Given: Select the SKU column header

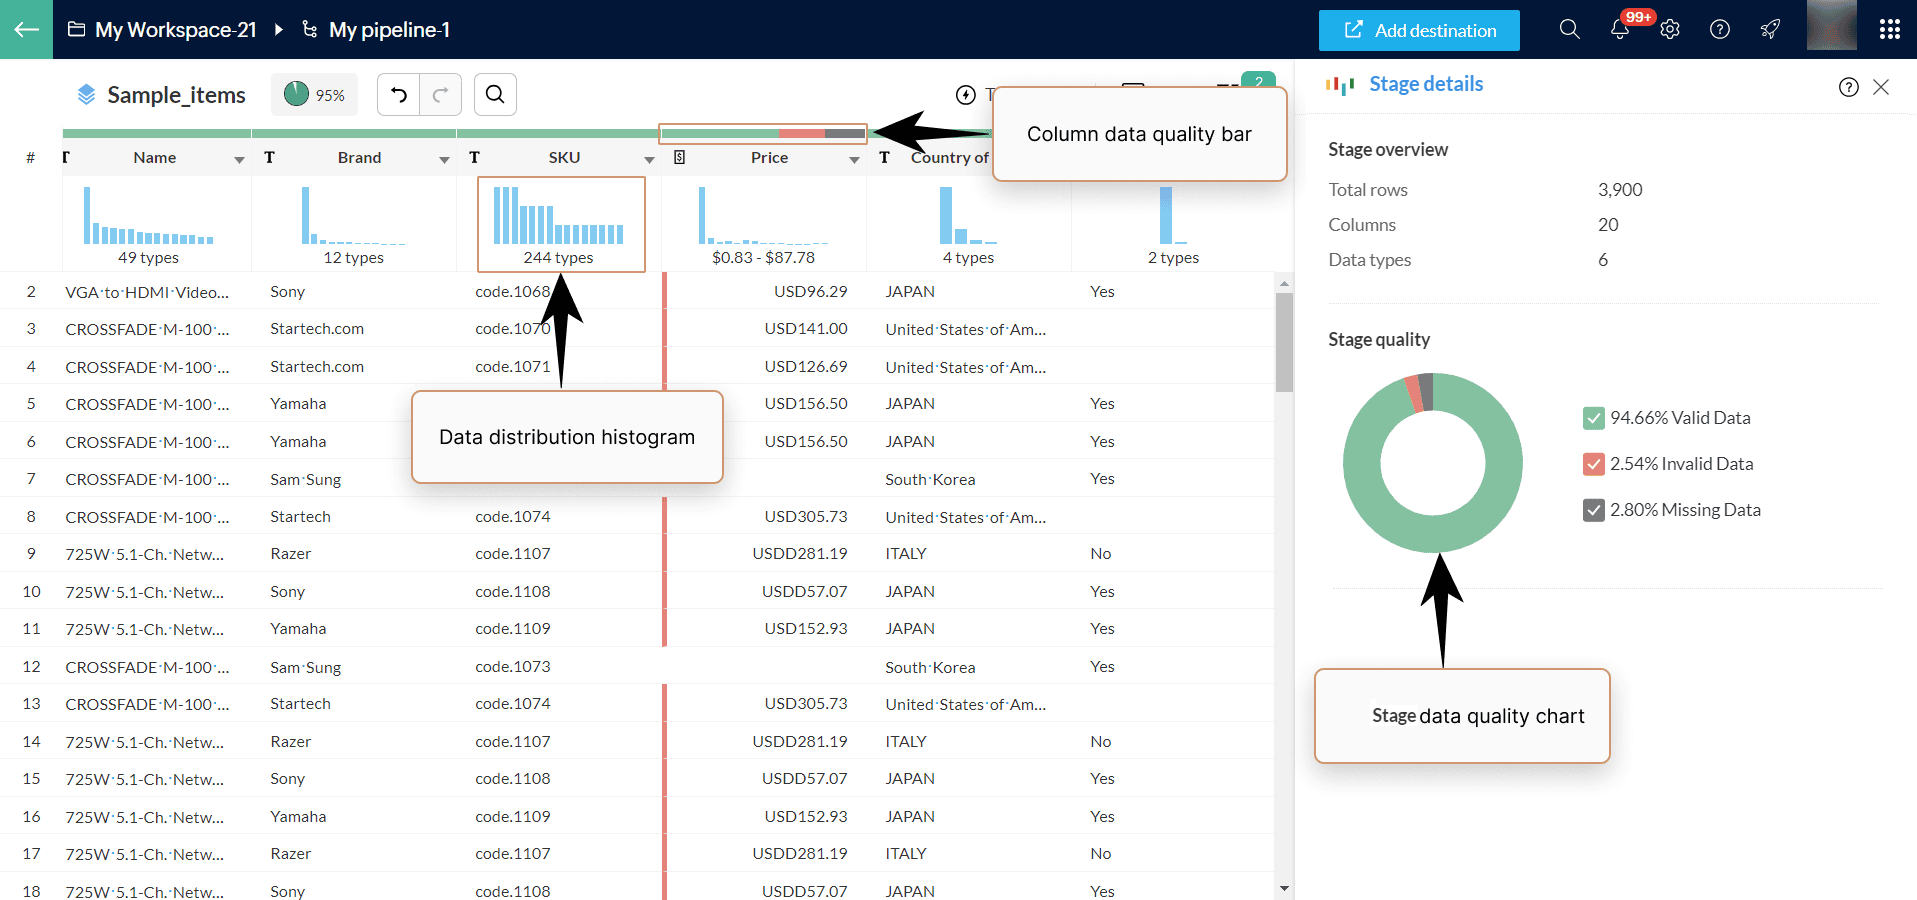Looking at the screenshot, I should pos(564,158).
